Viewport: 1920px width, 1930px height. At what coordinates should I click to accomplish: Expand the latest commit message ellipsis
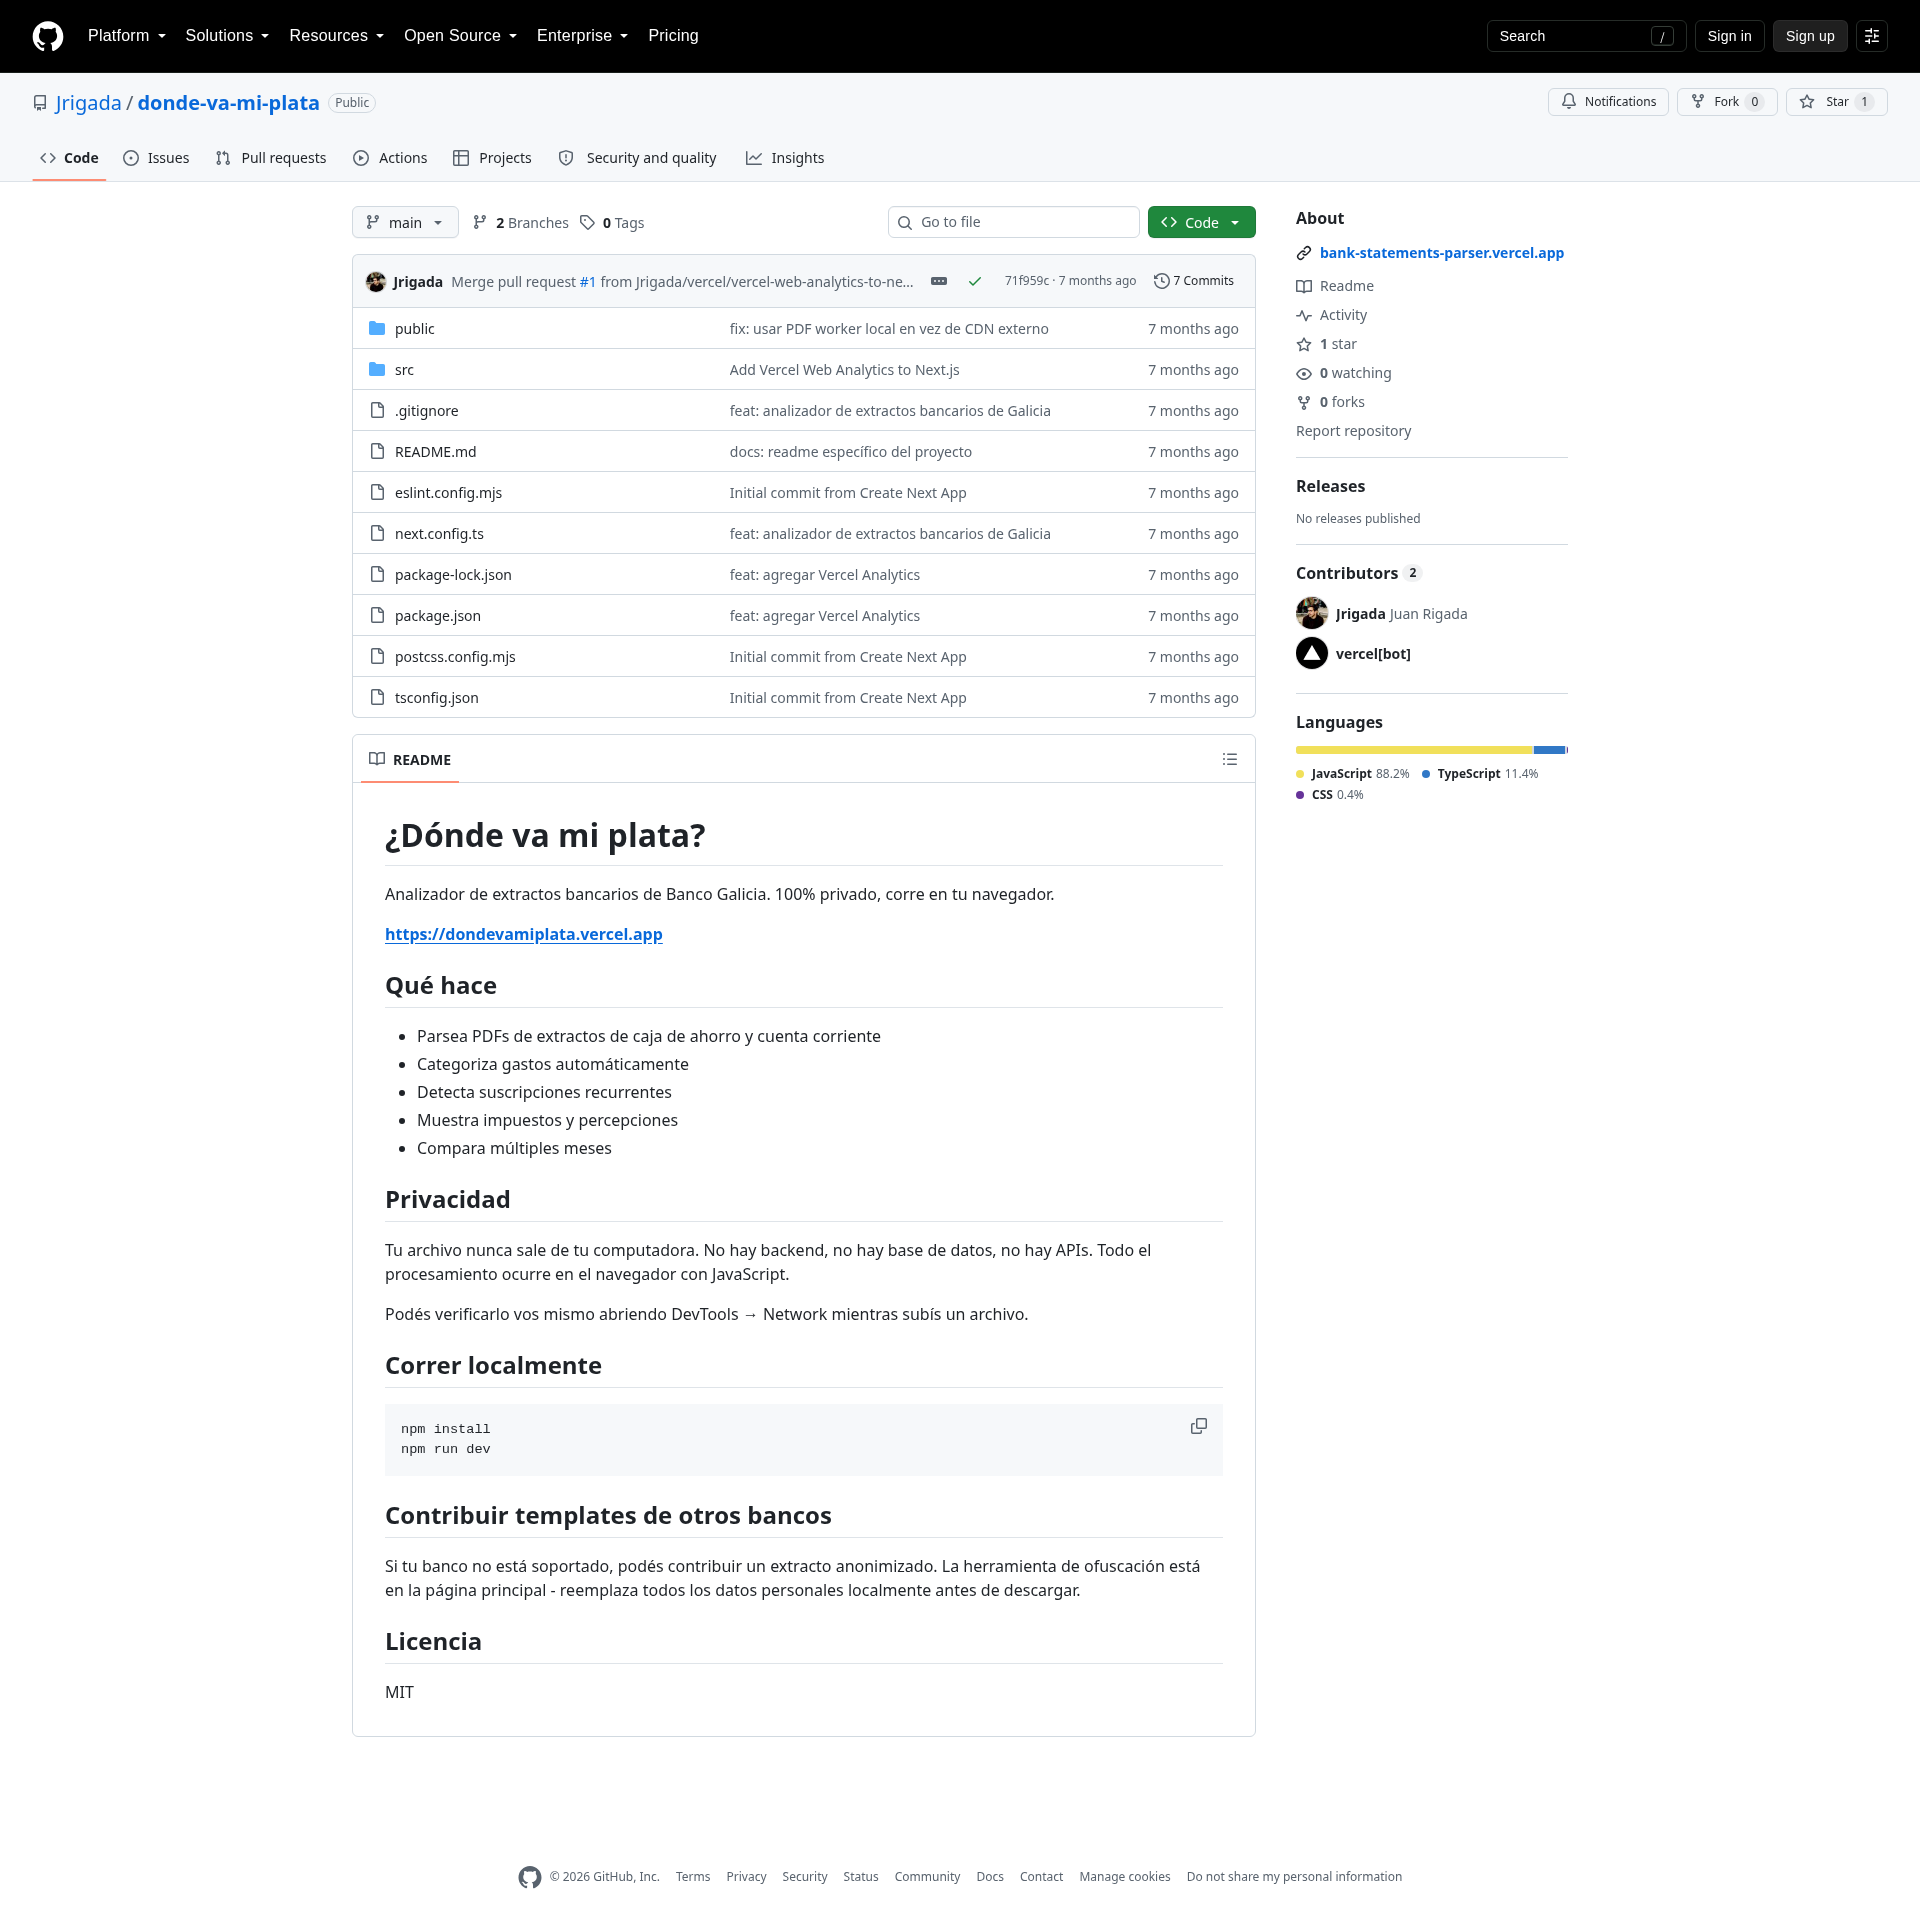(x=939, y=282)
